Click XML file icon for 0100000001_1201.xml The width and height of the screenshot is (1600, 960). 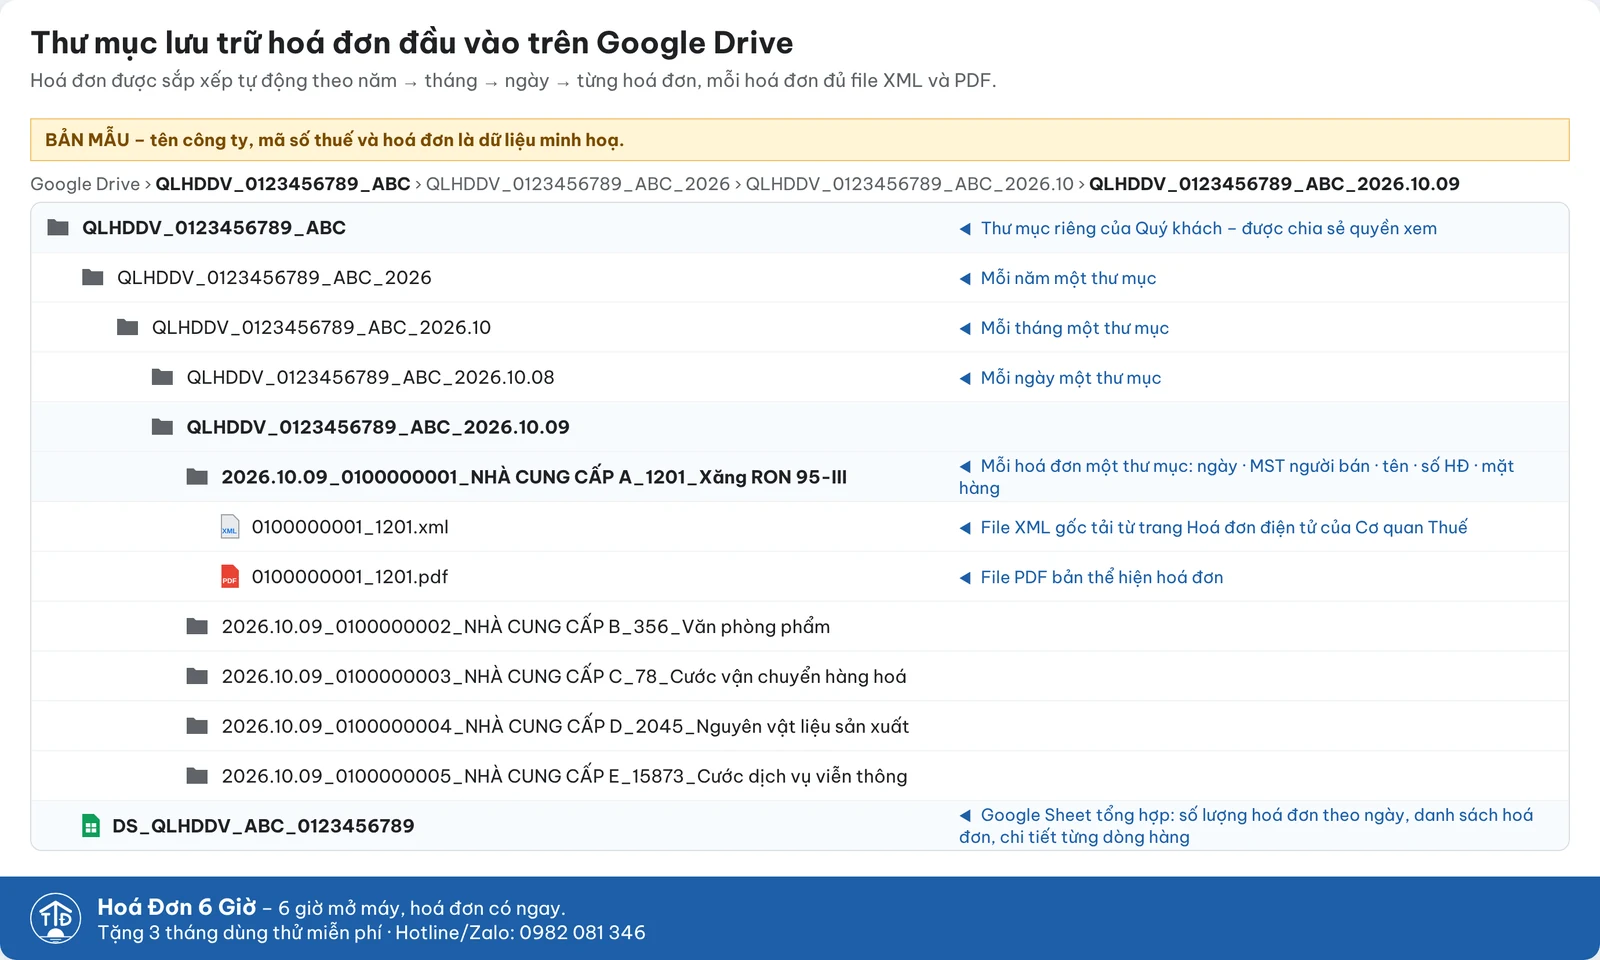230,527
